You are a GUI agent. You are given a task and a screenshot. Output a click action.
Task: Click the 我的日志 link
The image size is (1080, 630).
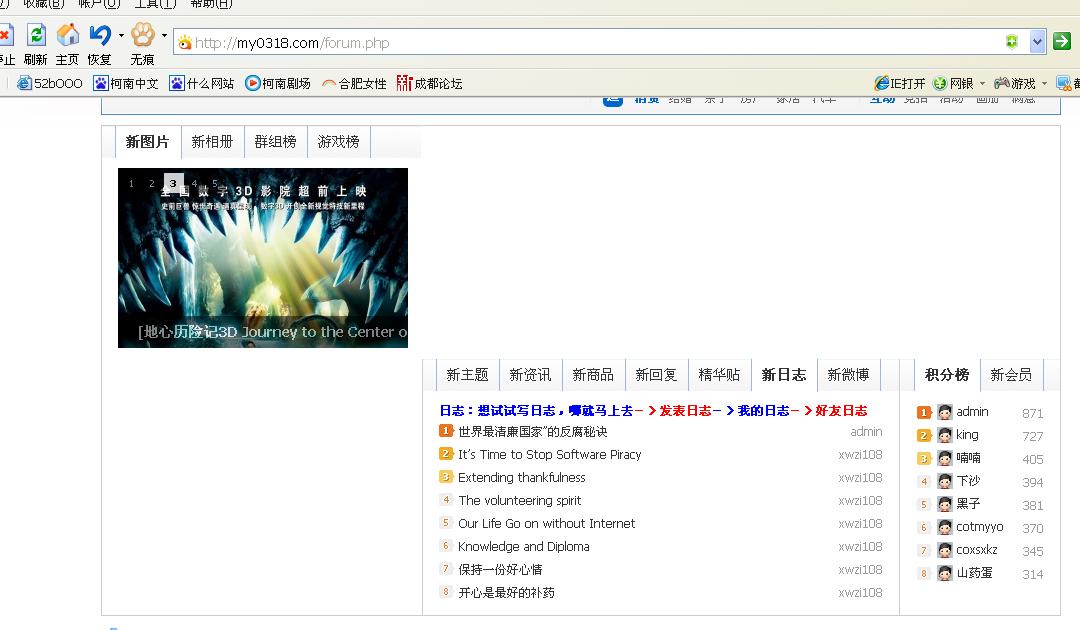(763, 411)
